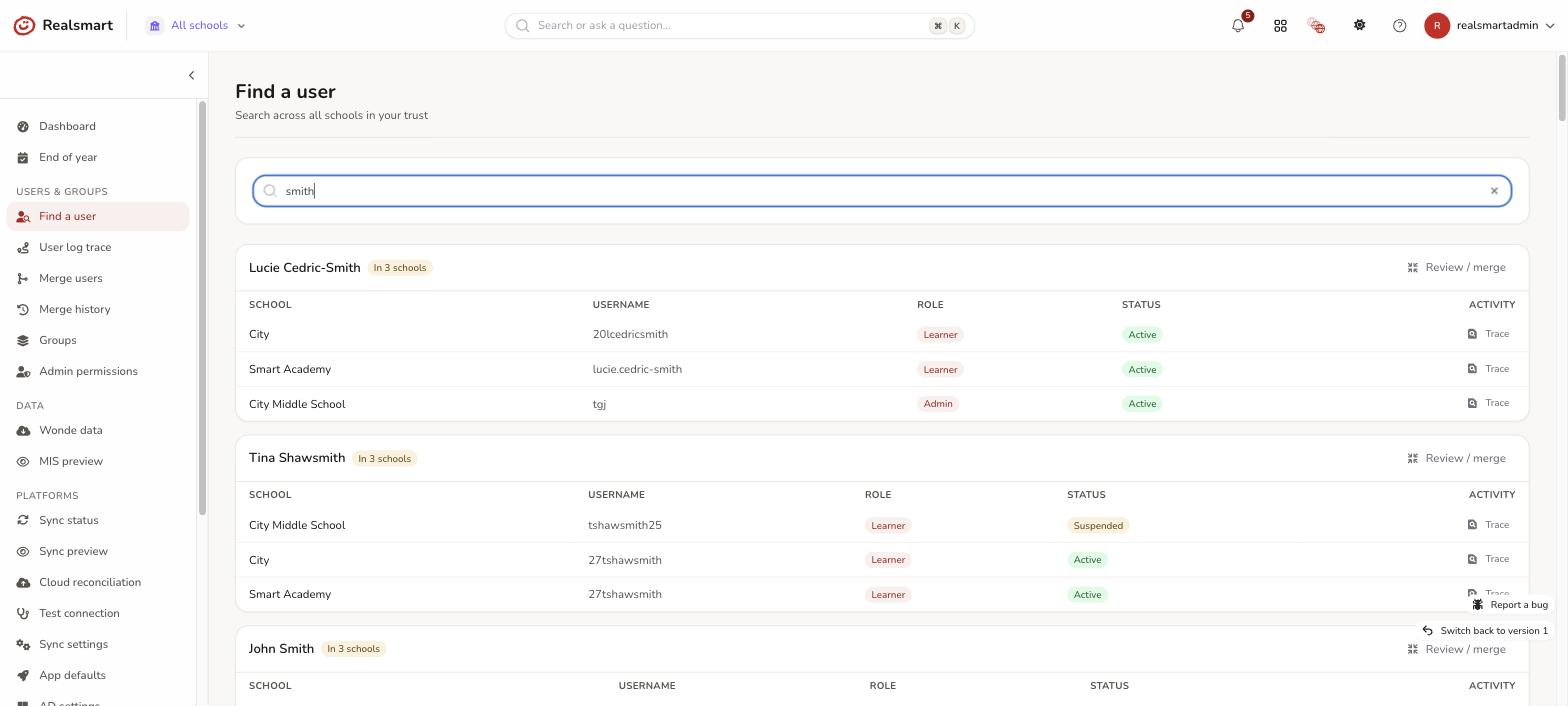Screen dimensions: 1568x706
Task: Click the Test connection stethoscope icon
Action: [x=23, y=613]
